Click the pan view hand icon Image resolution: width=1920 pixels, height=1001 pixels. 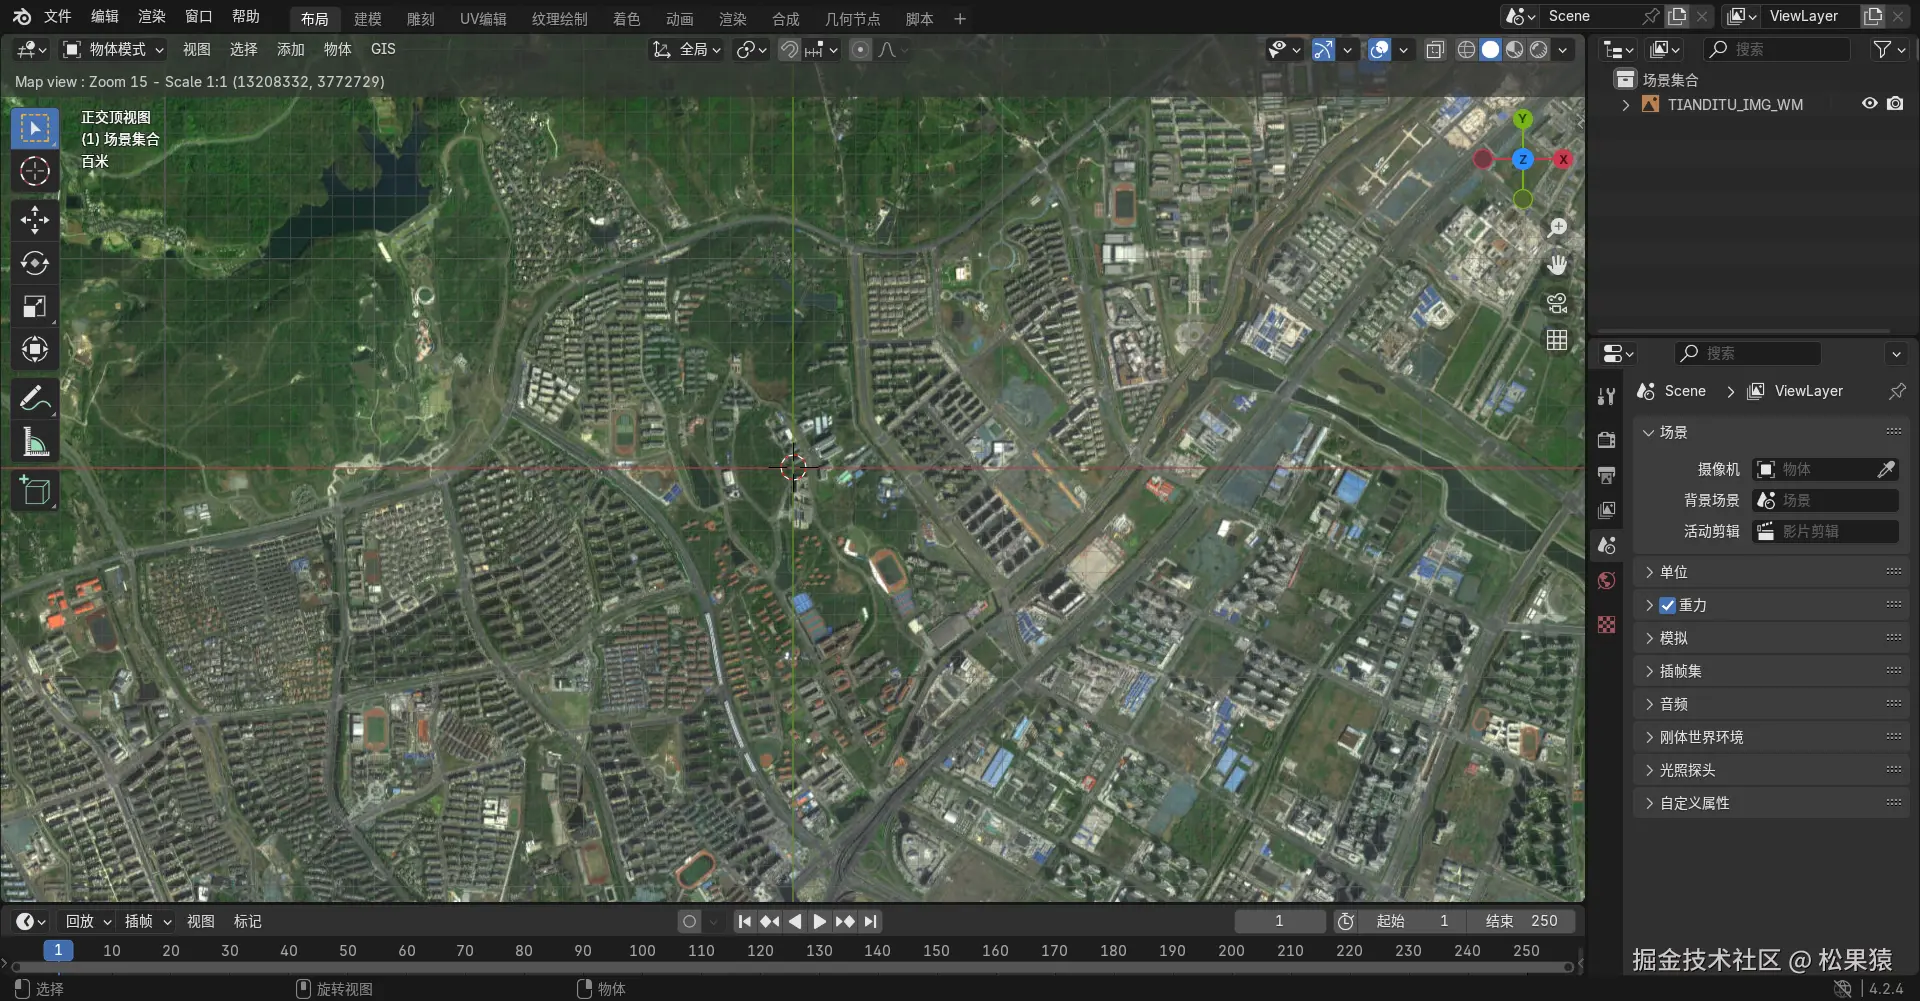tap(1557, 265)
